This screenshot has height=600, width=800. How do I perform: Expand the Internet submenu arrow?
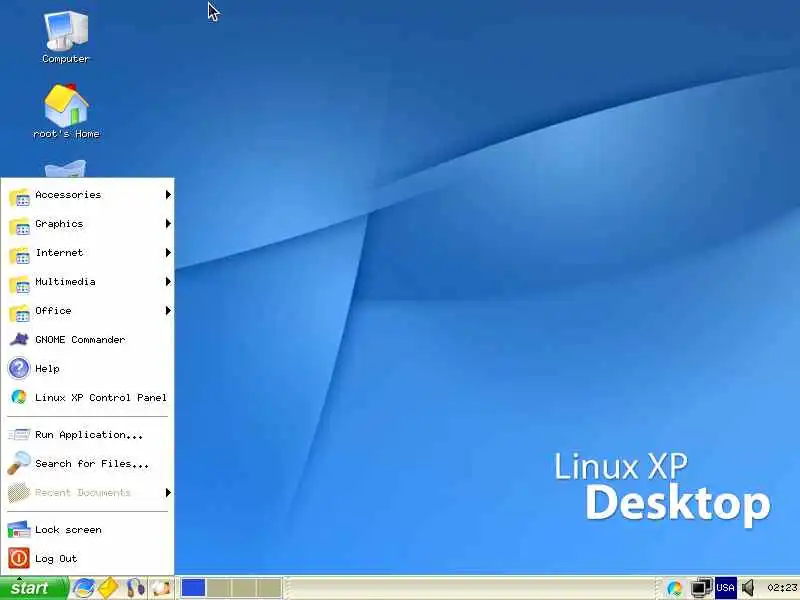tap(168, 253)
